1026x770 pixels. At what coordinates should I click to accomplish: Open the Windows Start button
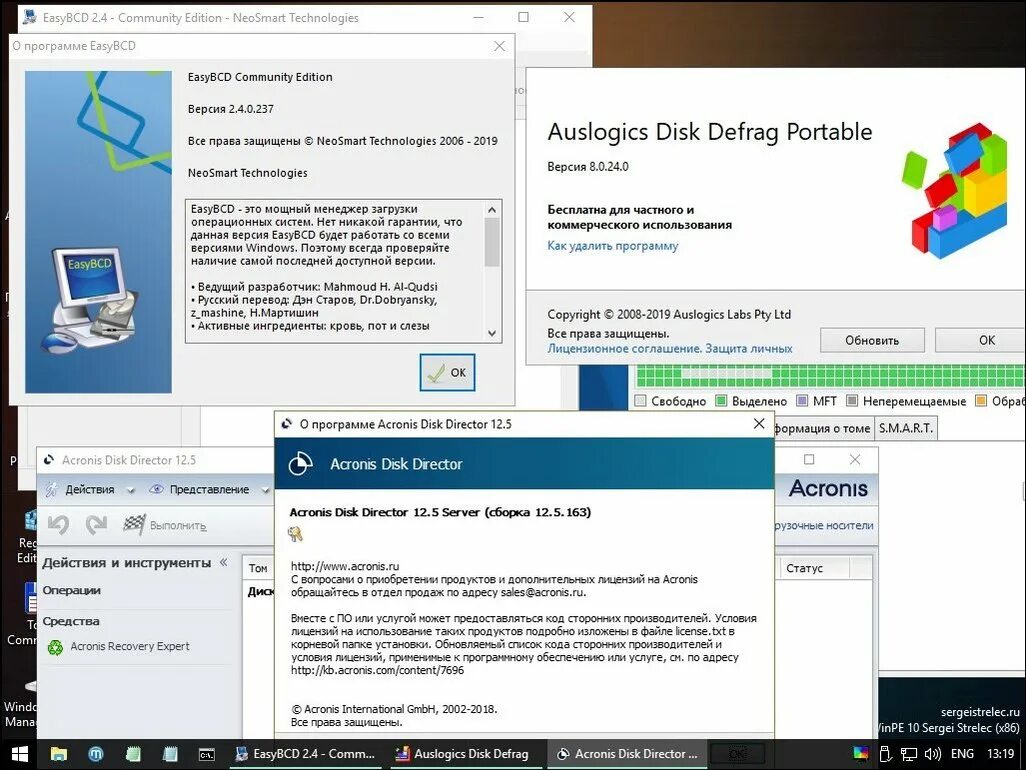coord(19,754)
